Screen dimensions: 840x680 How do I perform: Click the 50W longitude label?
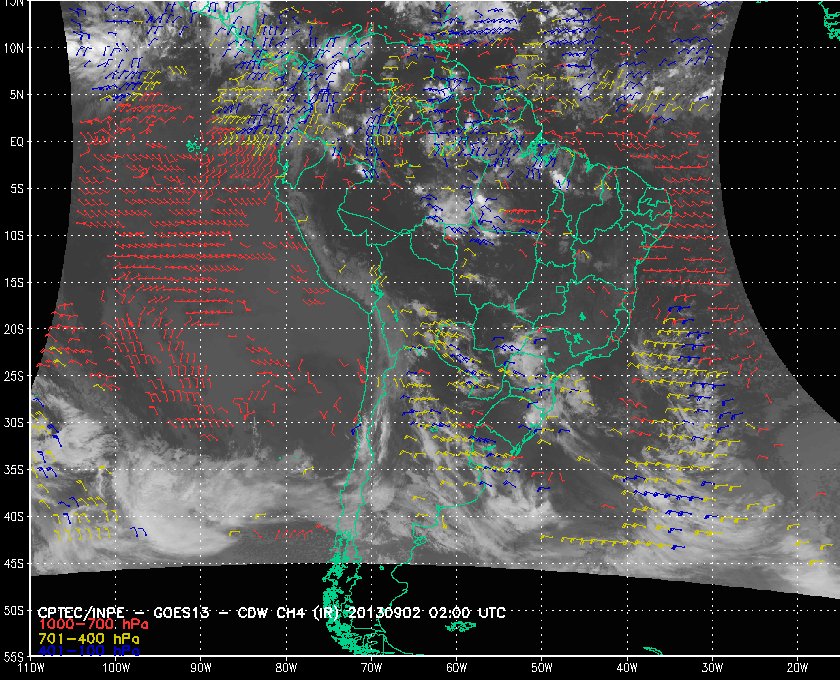pos(542,668)
